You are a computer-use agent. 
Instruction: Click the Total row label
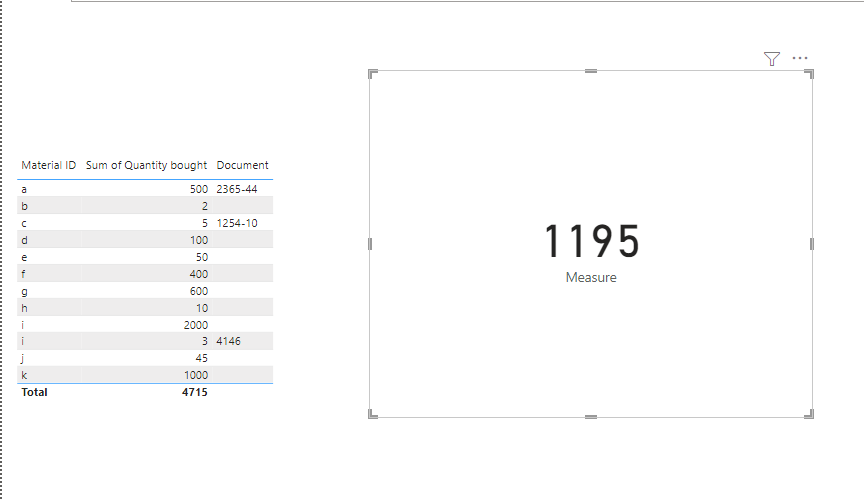[34, 393]
